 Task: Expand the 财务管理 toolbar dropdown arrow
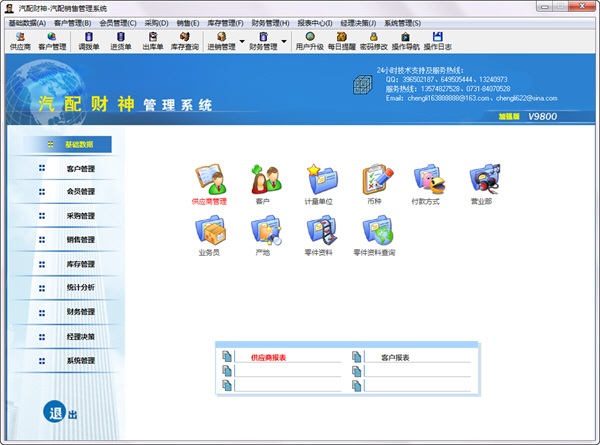pyautogui.click(x=284, y=41)
